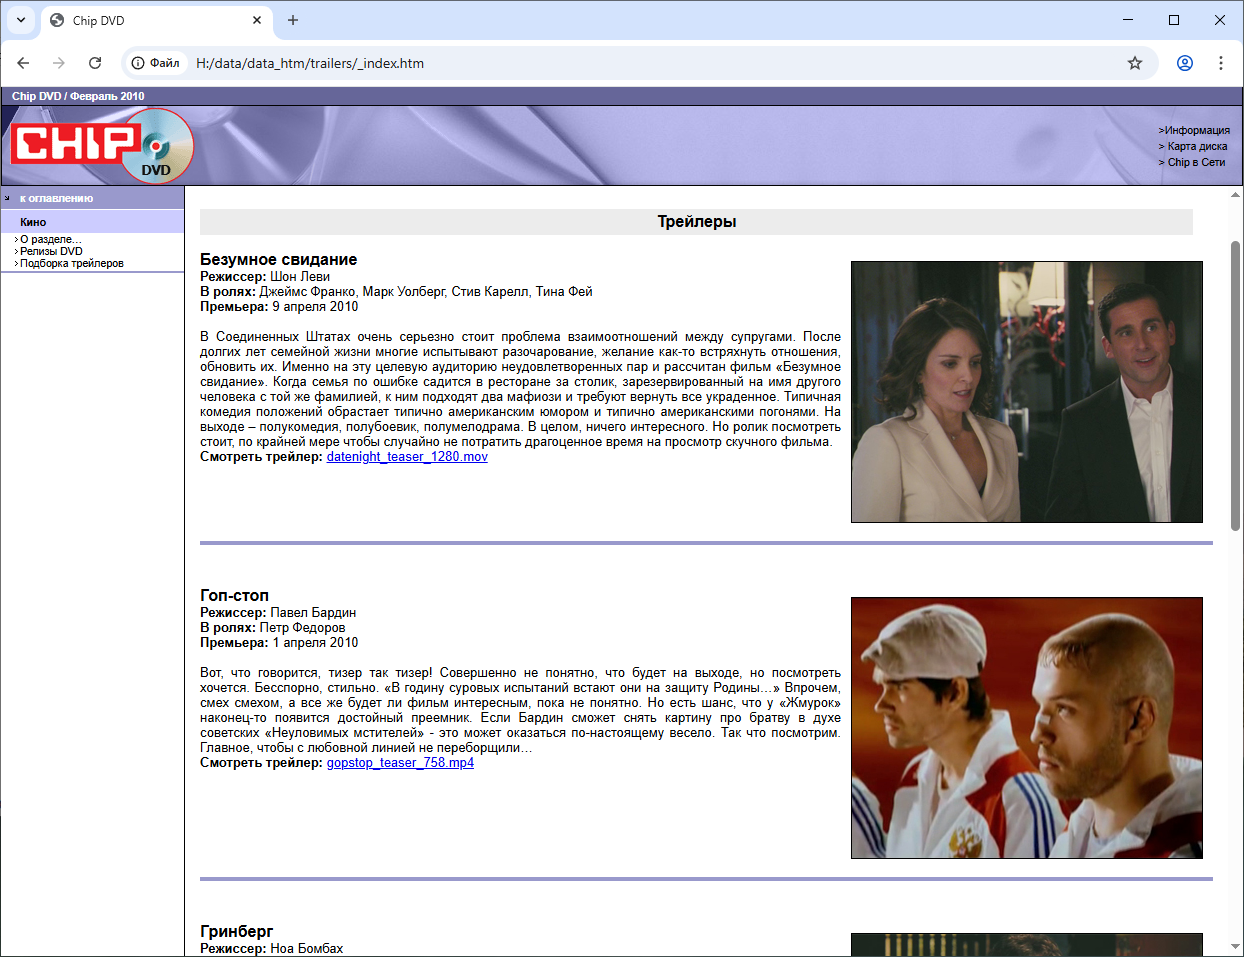Add a new browser tab
This screenshot has height=957, width=1244.
pos(293,20)
